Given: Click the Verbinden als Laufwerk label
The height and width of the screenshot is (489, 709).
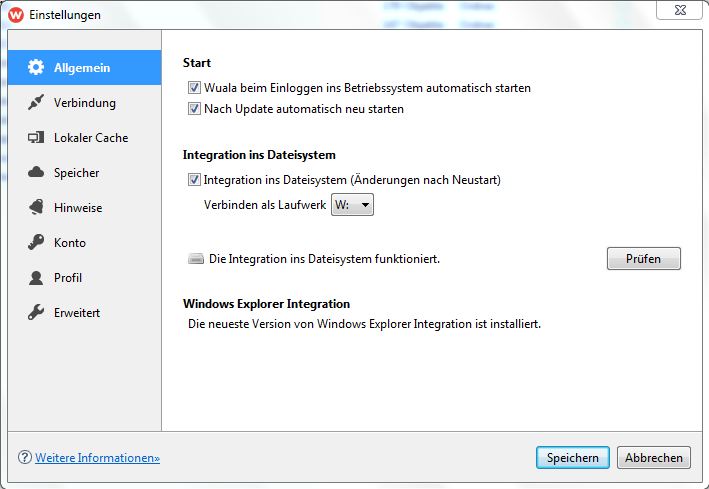Looking at the screenshot, I should pos(265,205).
